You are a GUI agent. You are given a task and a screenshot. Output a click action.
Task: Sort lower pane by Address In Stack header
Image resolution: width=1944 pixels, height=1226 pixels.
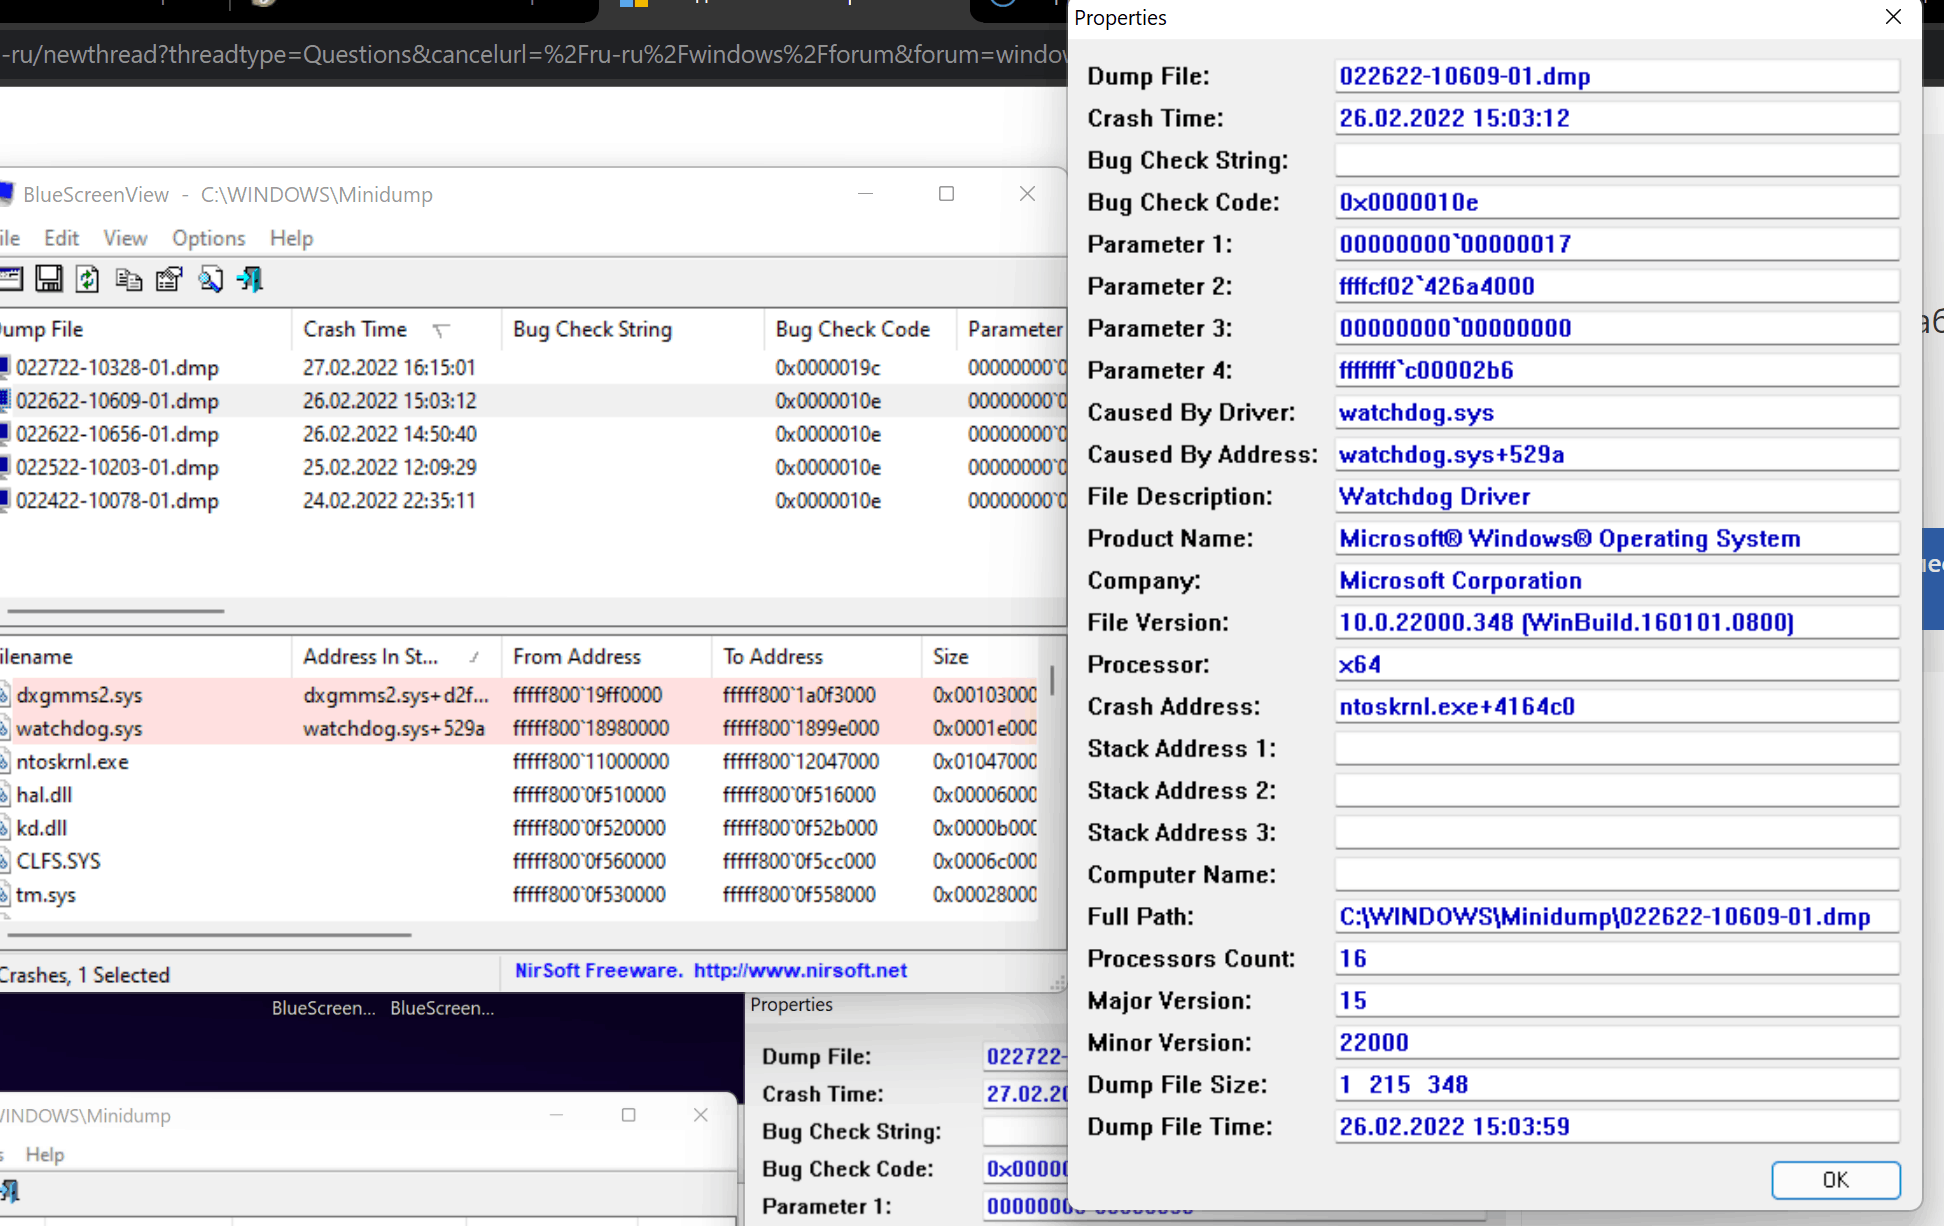[x=396, y=656]
